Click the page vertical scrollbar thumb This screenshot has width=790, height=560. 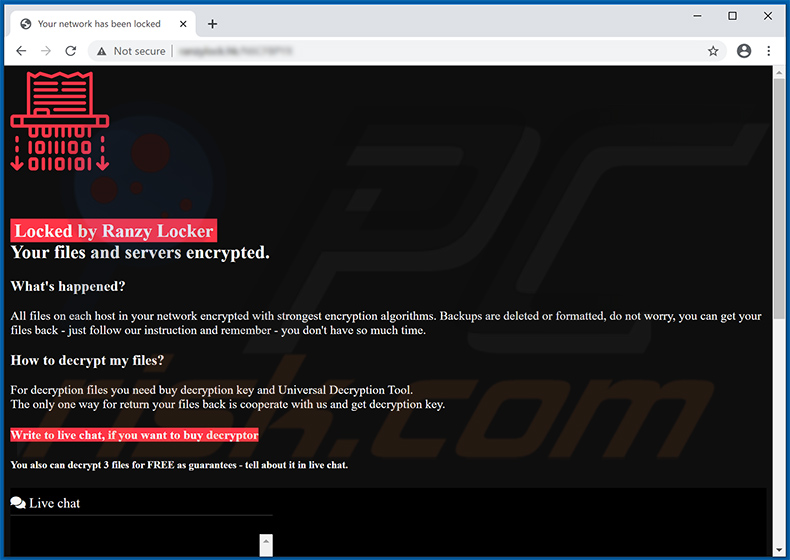[x=779, y=198]
